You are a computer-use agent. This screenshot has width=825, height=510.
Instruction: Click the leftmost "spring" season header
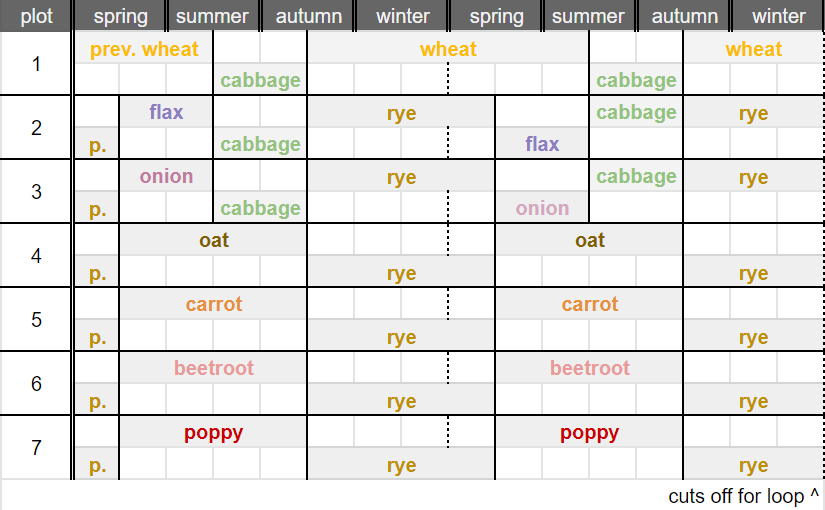120,16
